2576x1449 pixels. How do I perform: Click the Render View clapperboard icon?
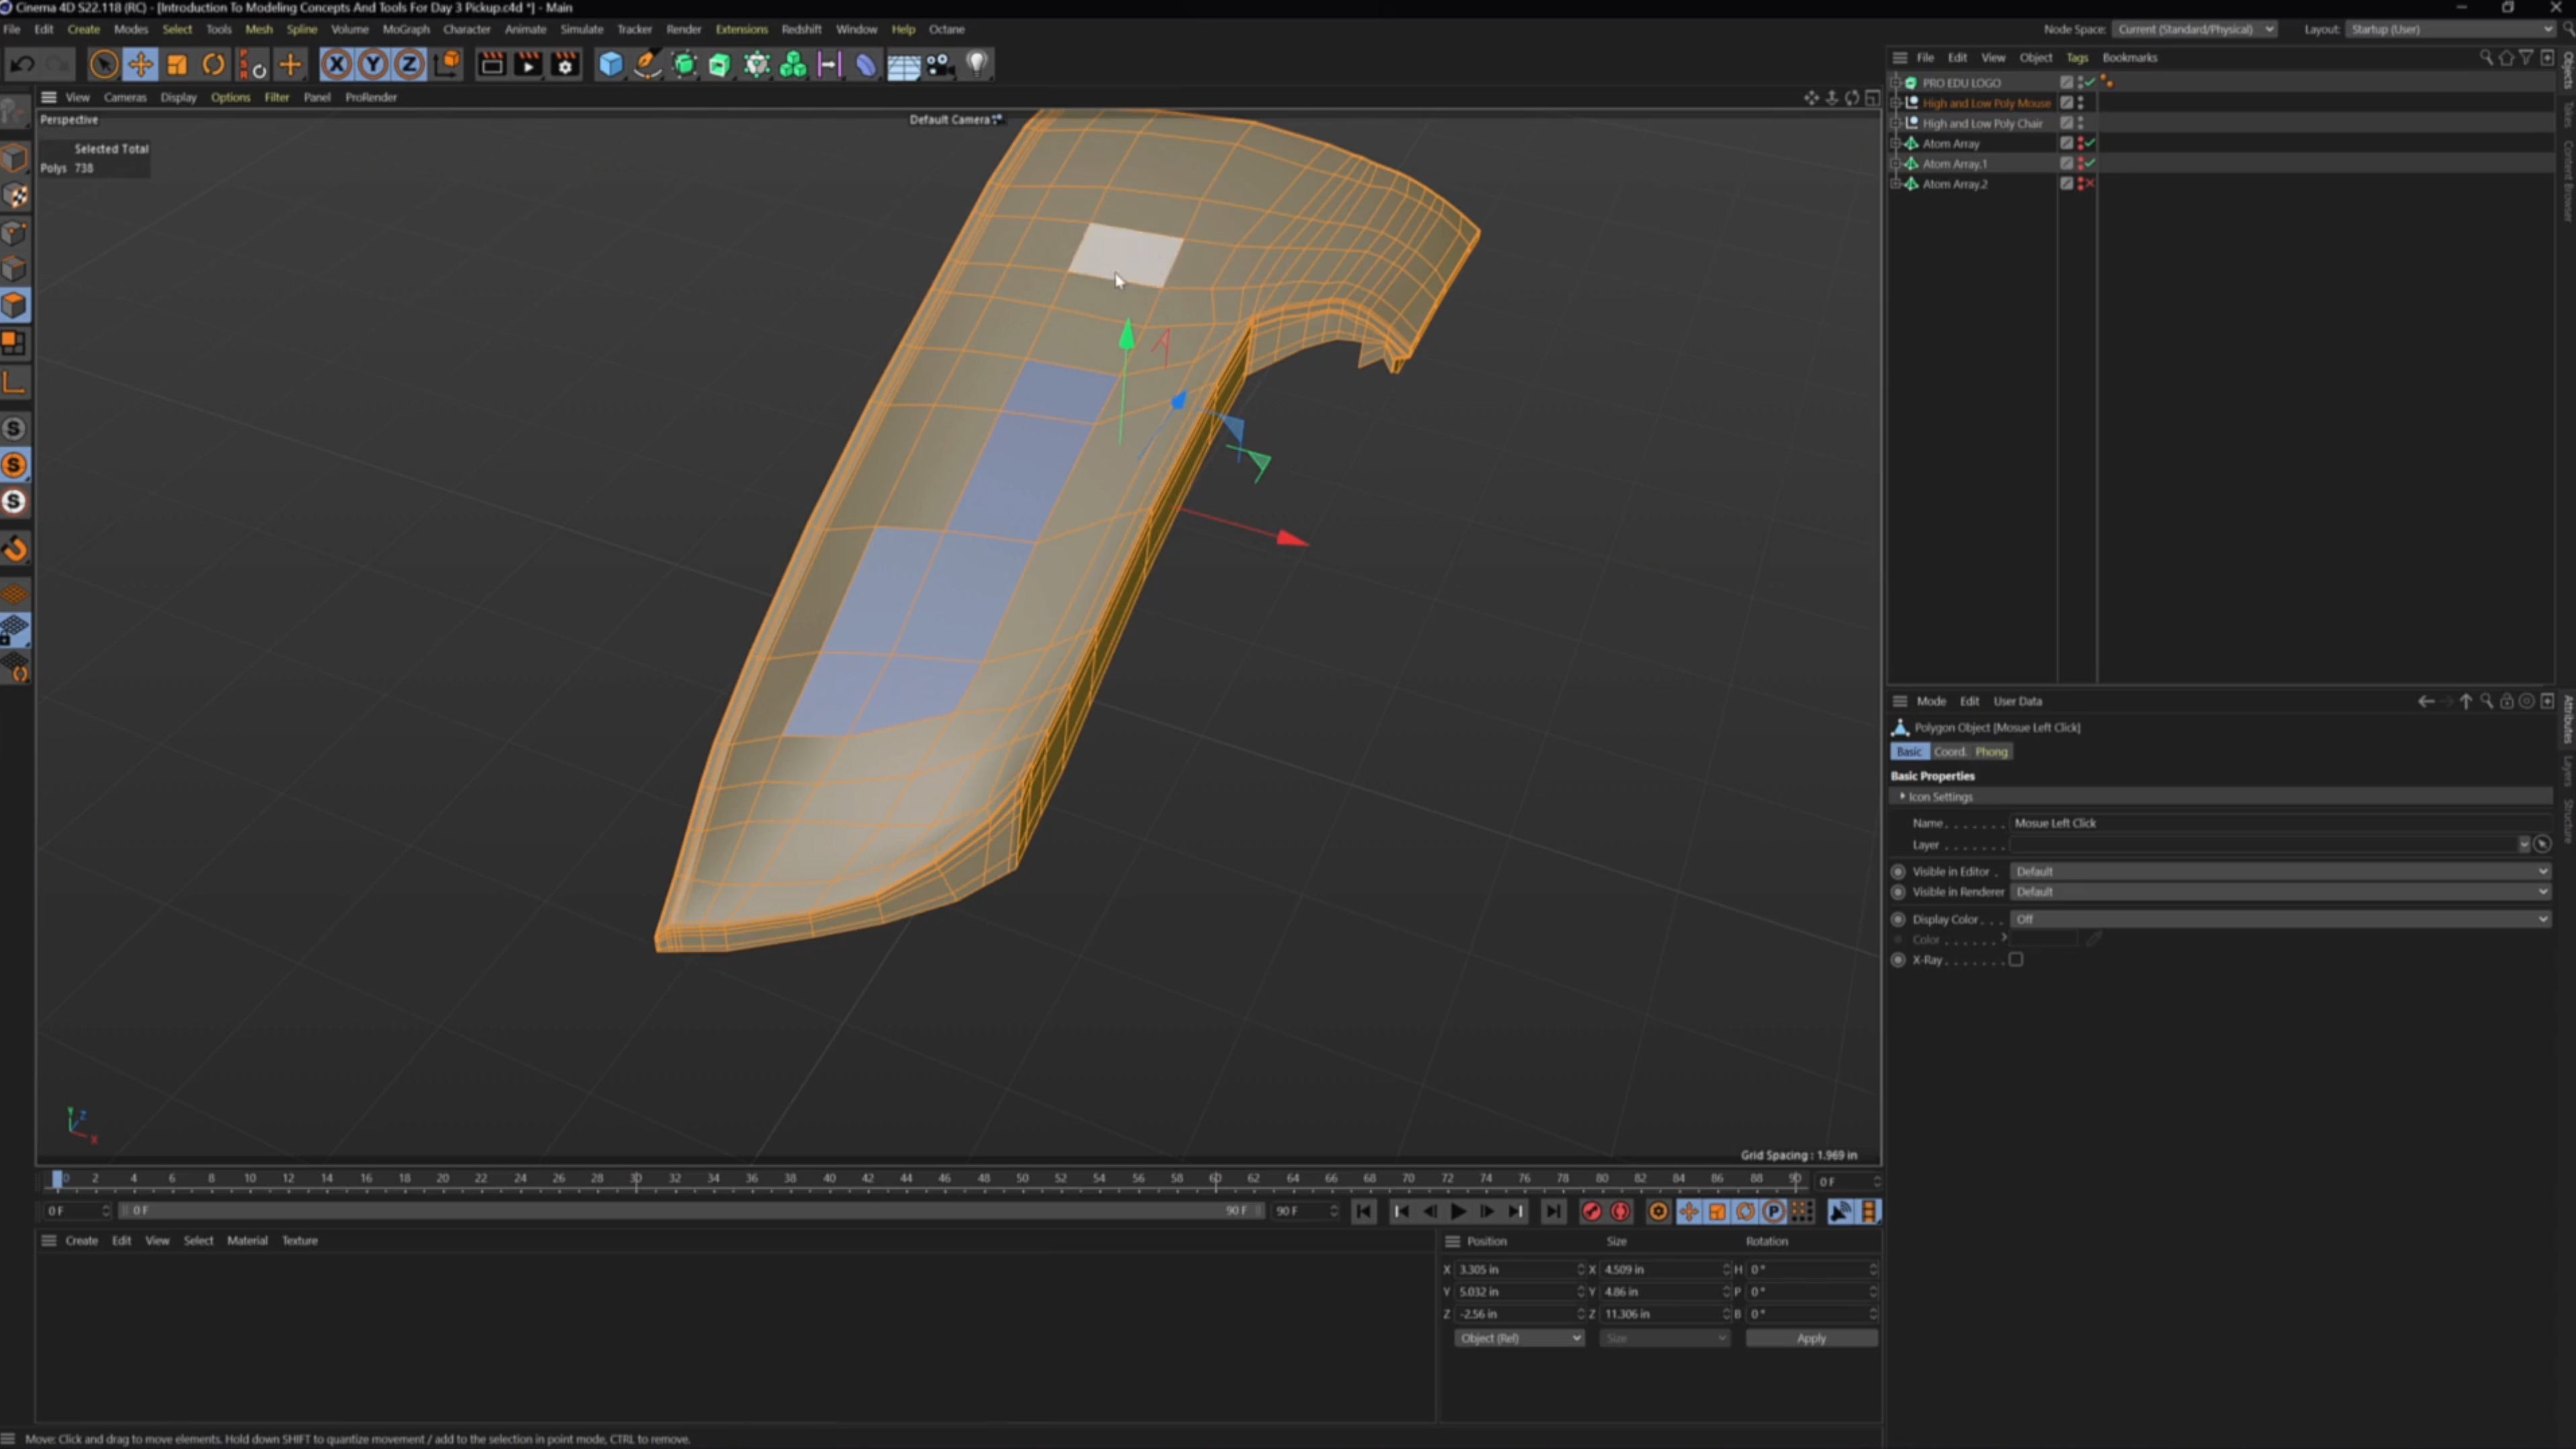pos(491,65)
